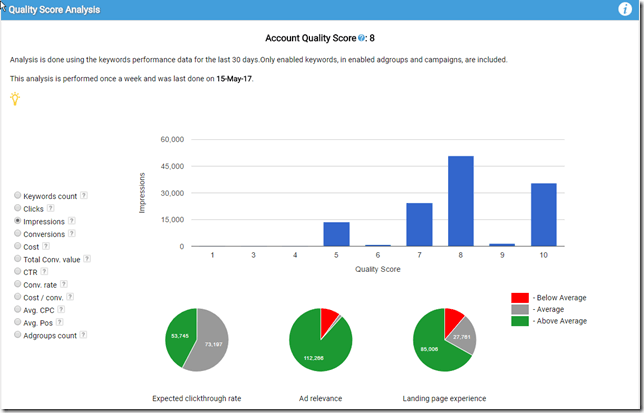Switch metric to Avg. Pos radio button
This screenshot has height=413, width=644.
coord(17,322)
